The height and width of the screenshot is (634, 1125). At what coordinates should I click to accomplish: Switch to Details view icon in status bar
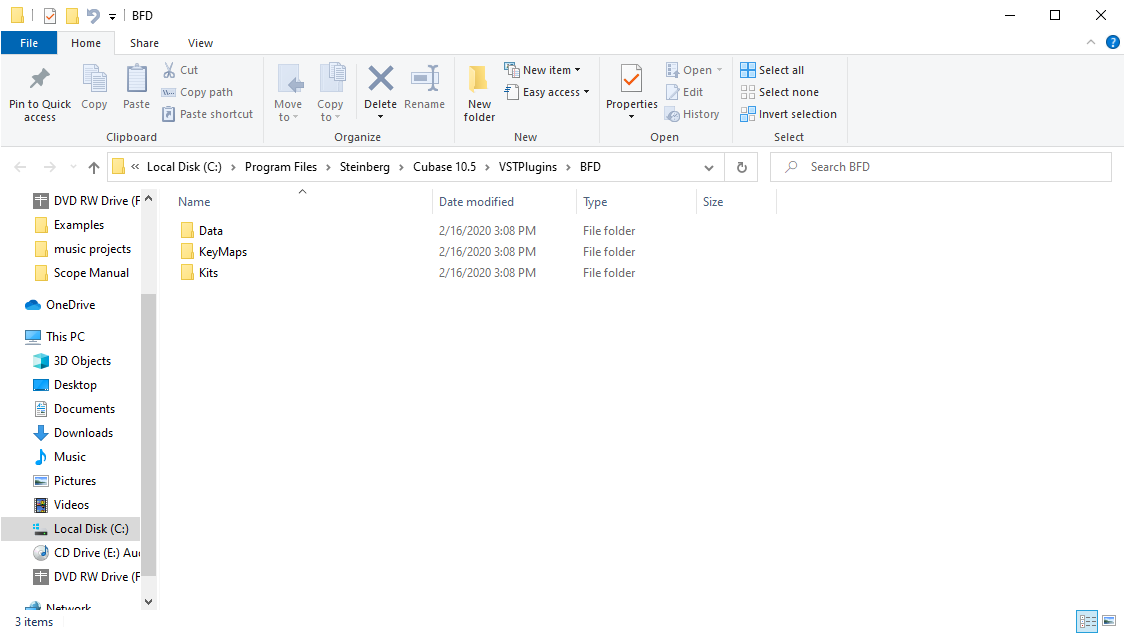[1088, 621]
